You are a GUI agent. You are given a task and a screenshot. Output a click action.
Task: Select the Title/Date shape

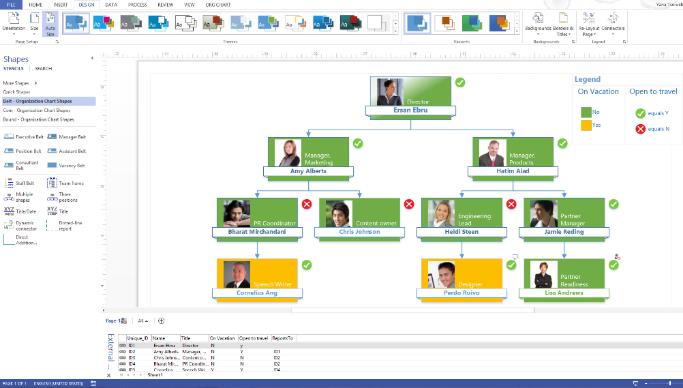(20, 211)
